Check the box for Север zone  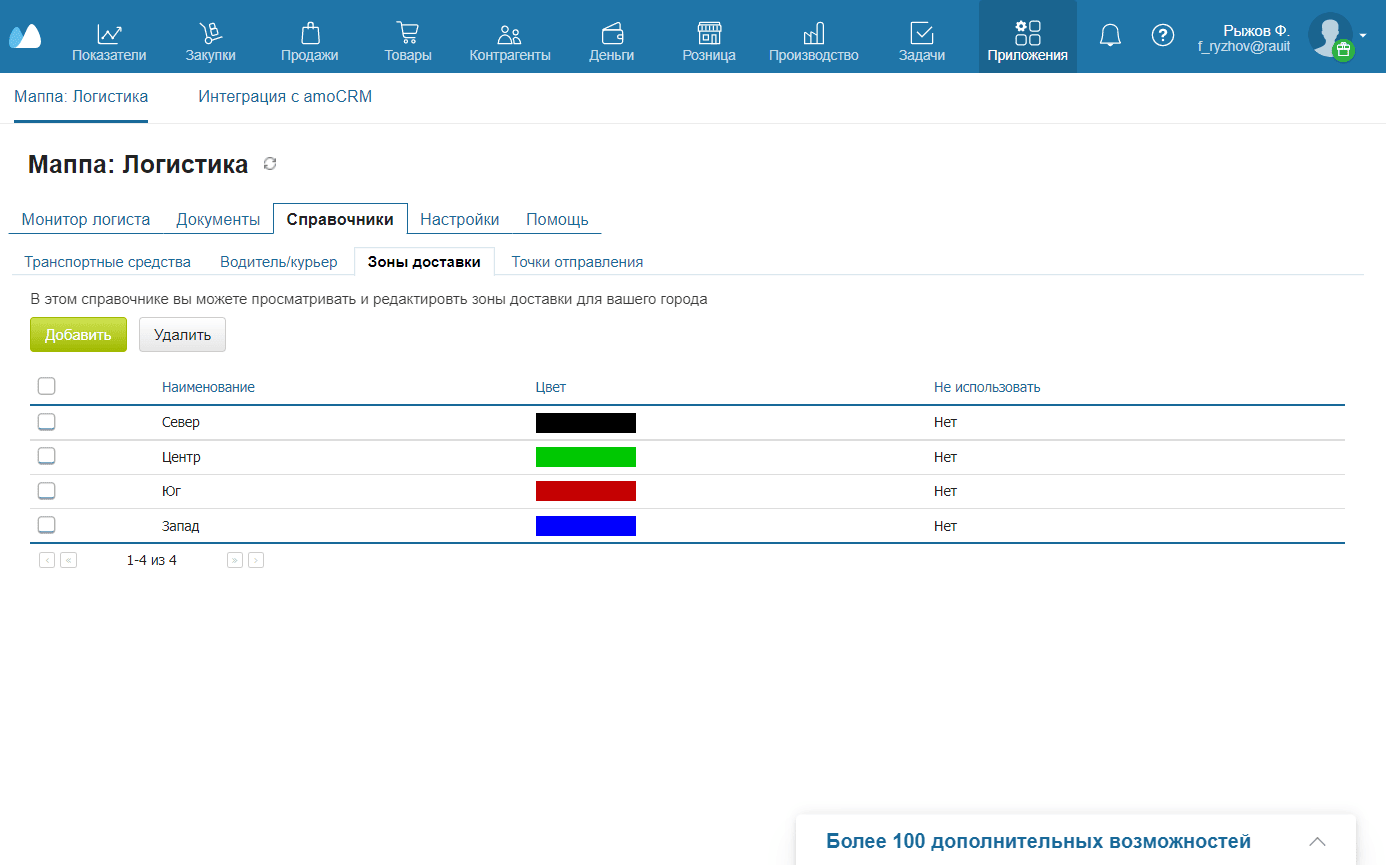click(x=46, y=422)
